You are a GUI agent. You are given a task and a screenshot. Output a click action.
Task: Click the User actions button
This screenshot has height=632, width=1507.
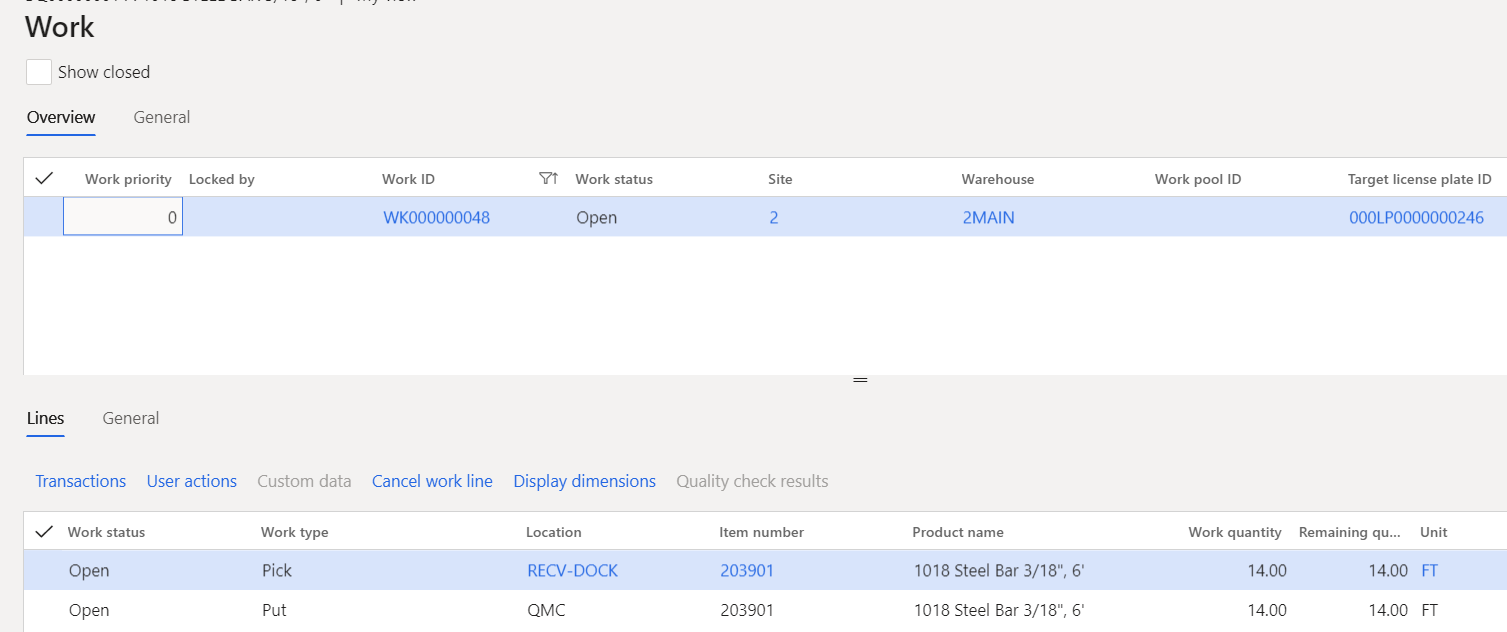coord(192,481)
